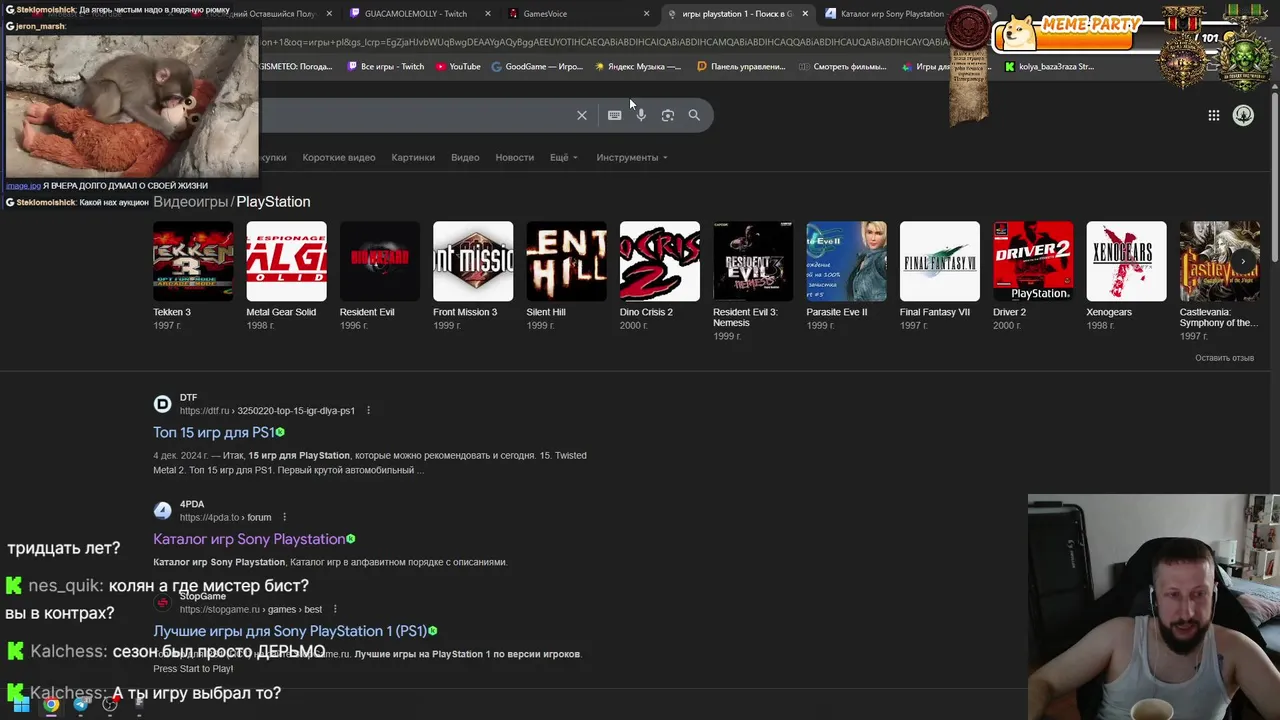Switch to Chrome in the taskbar

[x=51, y=704]
